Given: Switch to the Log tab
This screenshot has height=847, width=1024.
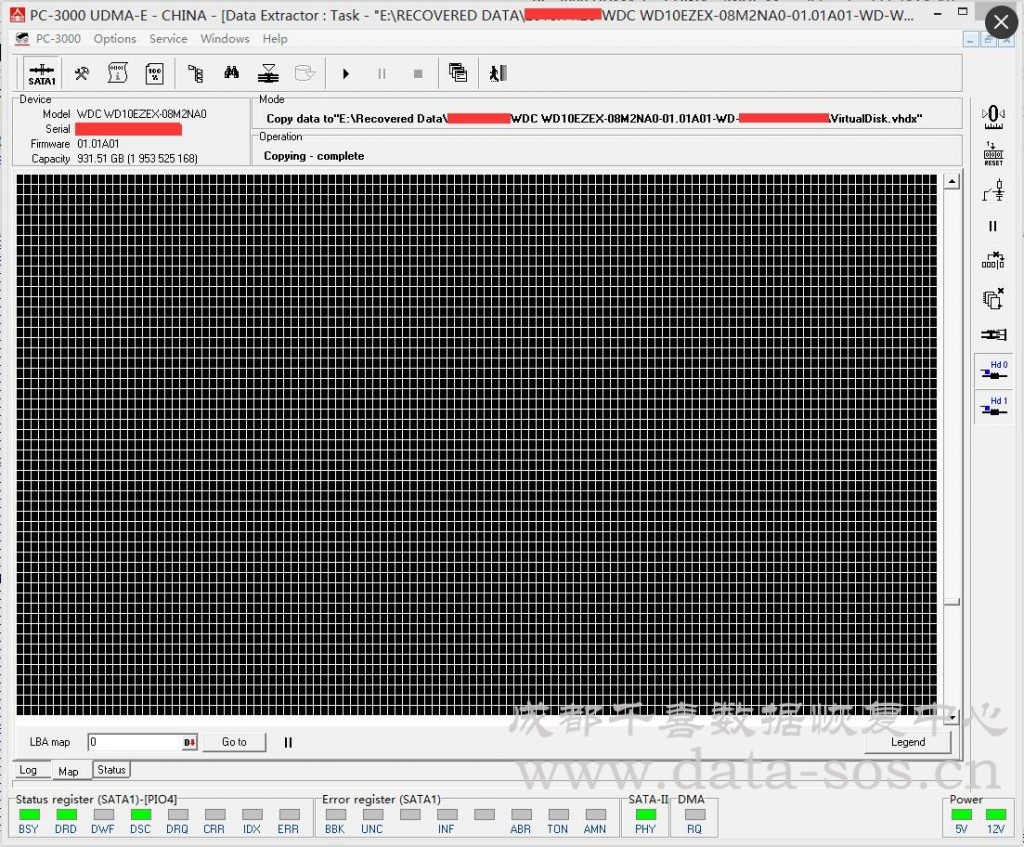Looking at the screenshot, I should [30, 770].
